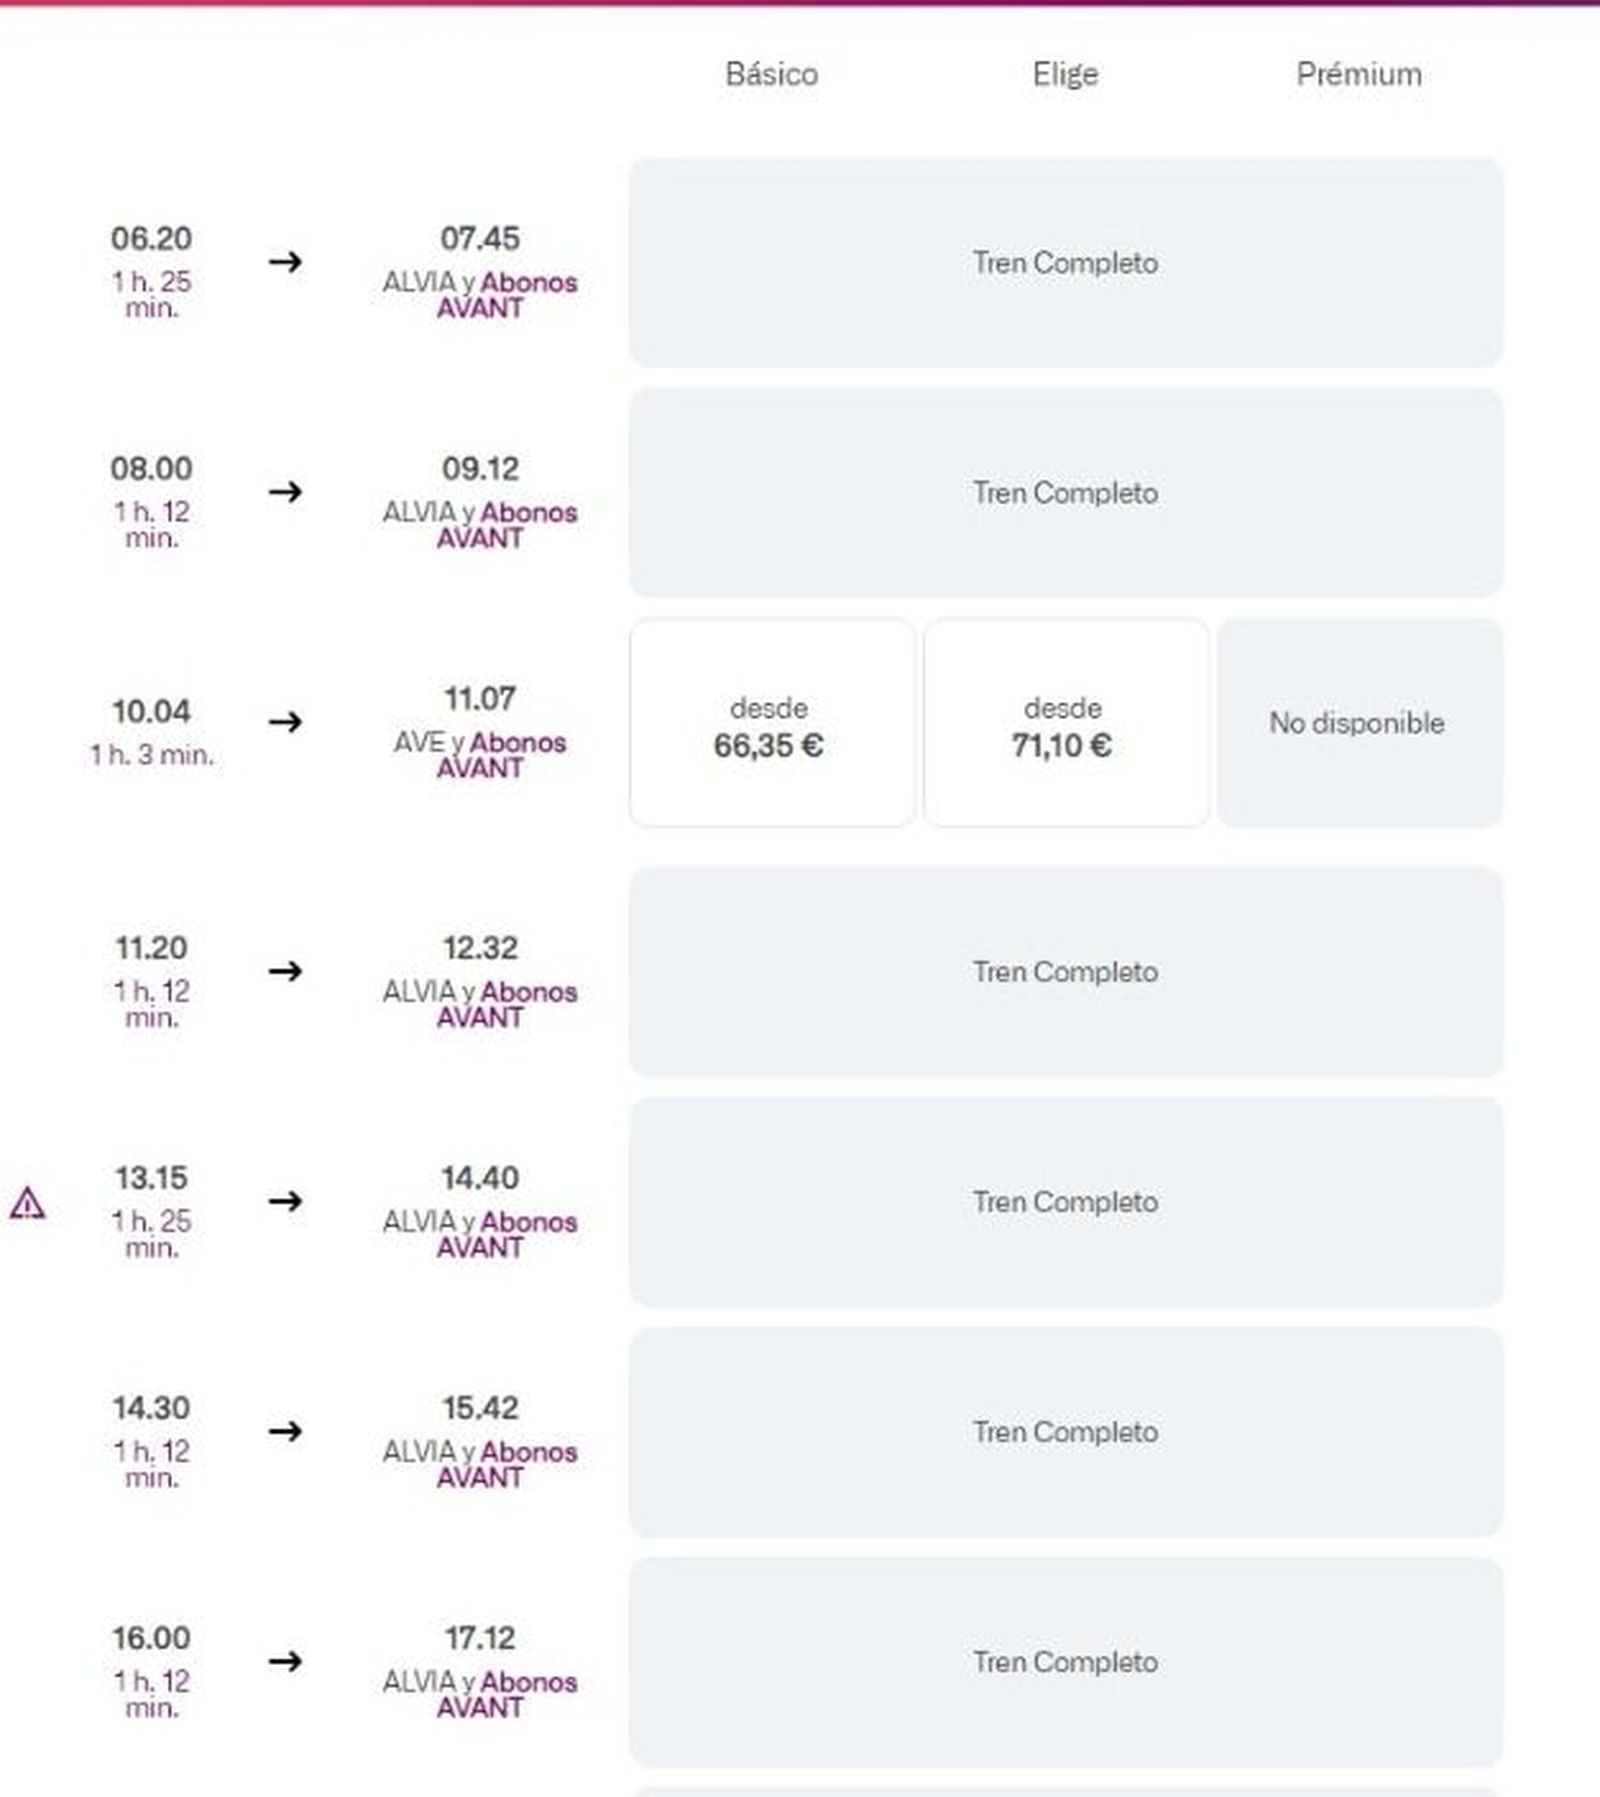The width and height of the screenshot is (1600, 1797).
Task: Click the arrow icon on the 11.20 departure row
Action: (285, 969)
